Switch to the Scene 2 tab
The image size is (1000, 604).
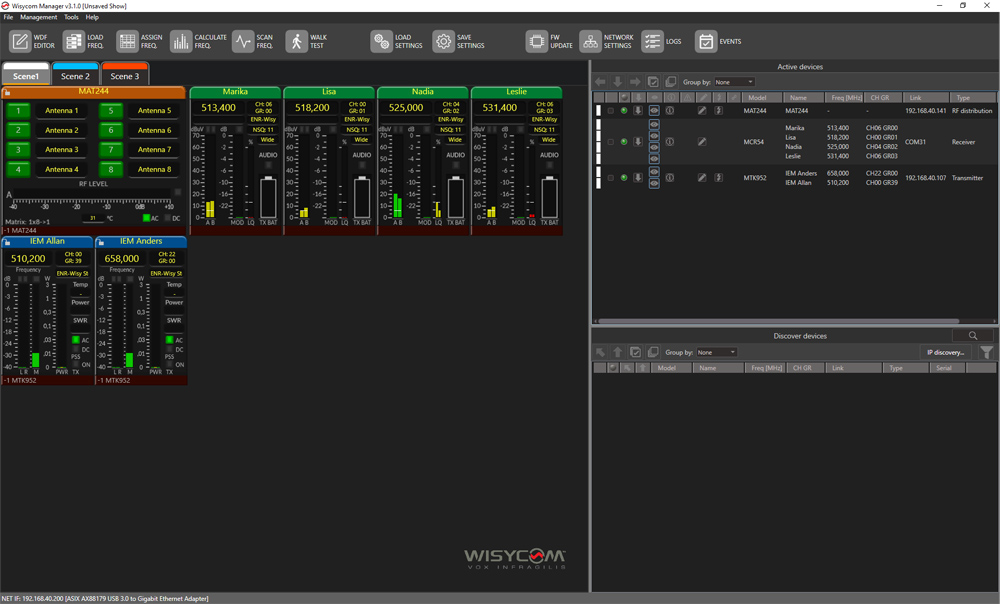coord(75,76)
